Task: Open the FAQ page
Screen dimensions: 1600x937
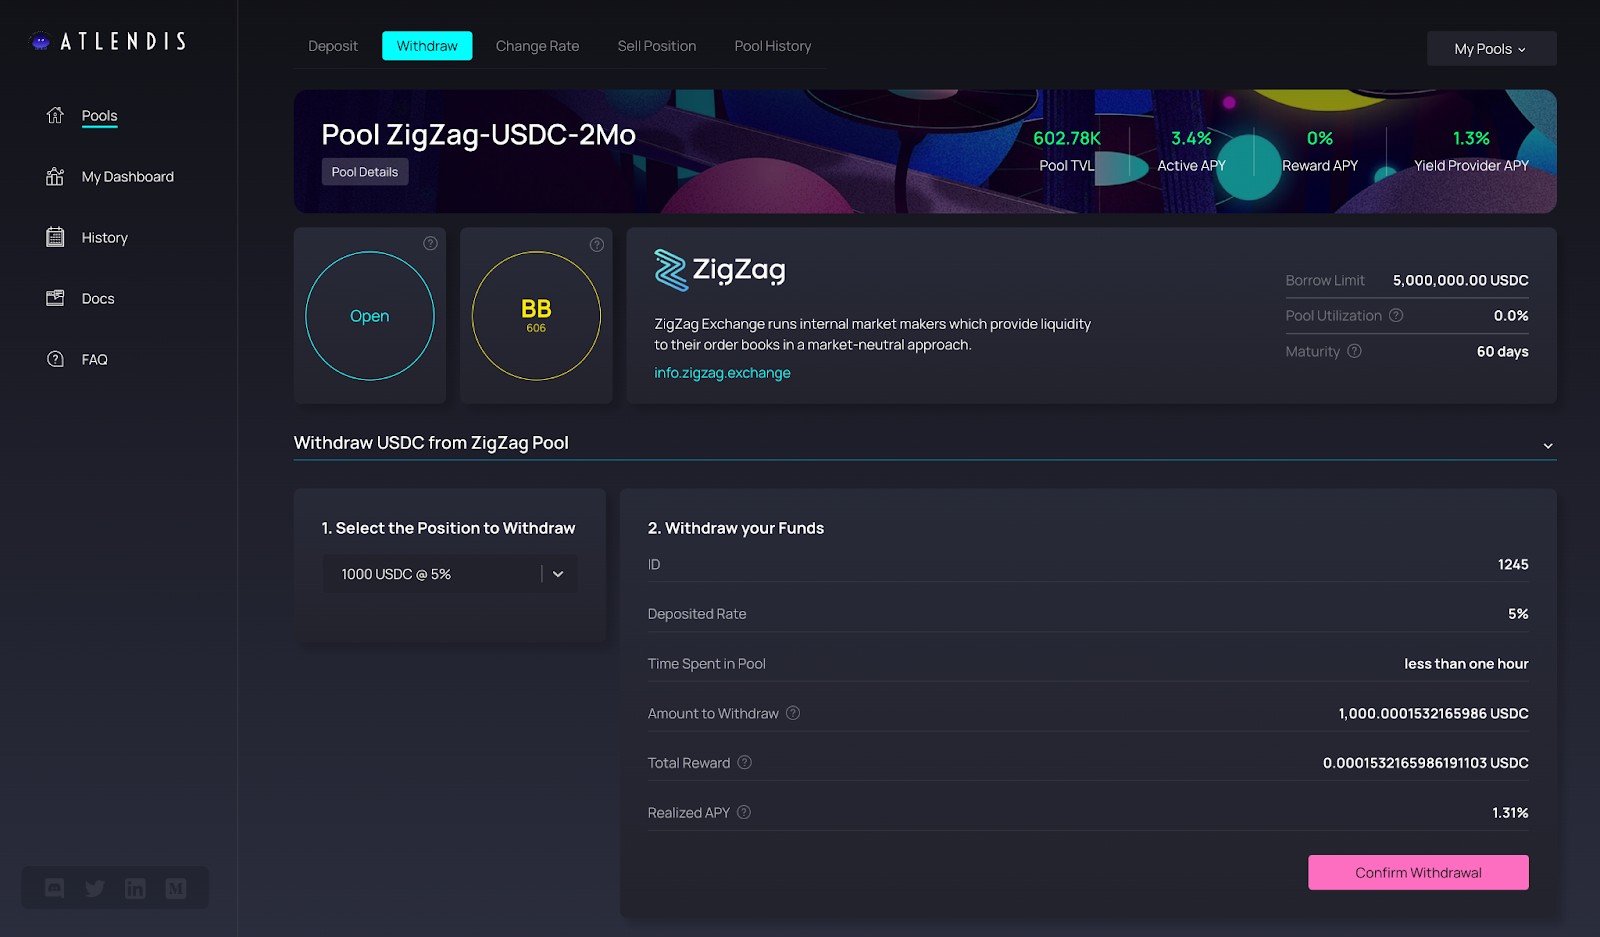Action: [x=94, y=360]
